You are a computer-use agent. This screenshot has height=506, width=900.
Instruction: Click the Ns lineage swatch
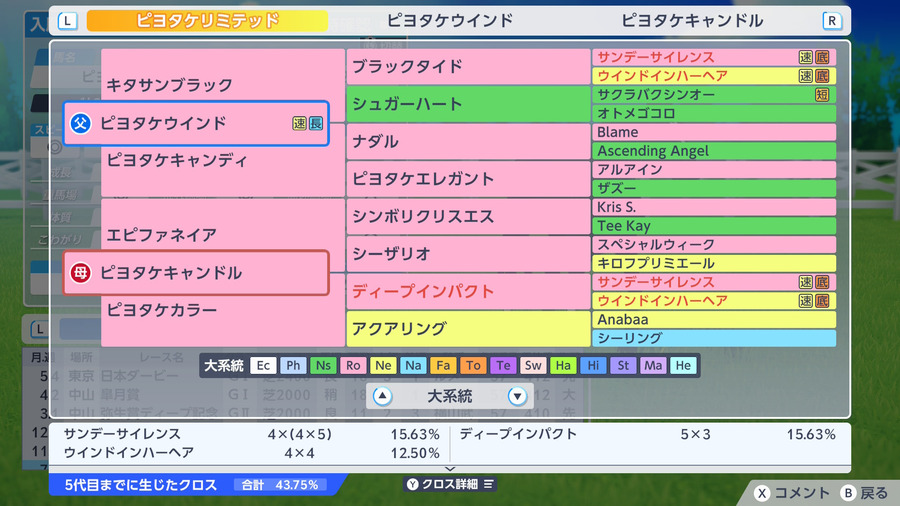click(323, 365)
